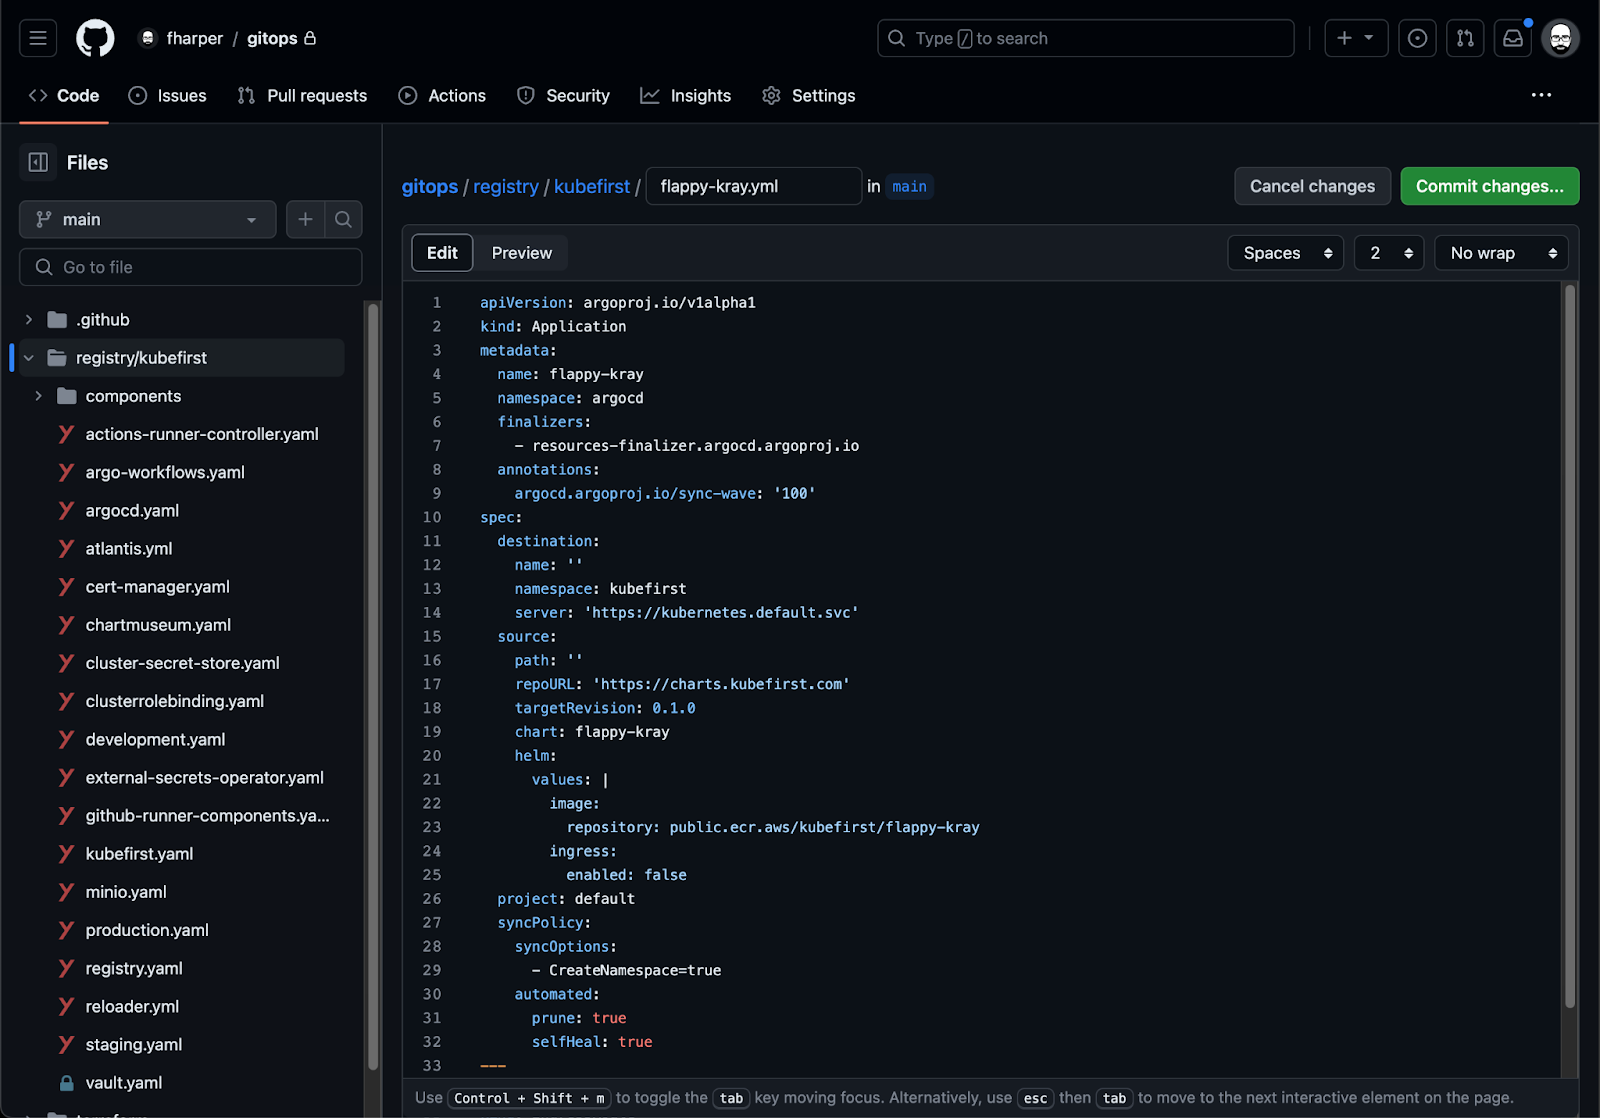1600x1118 pixels.
Task: Open the hamburger navigation menu
Action: pos(38,38)
